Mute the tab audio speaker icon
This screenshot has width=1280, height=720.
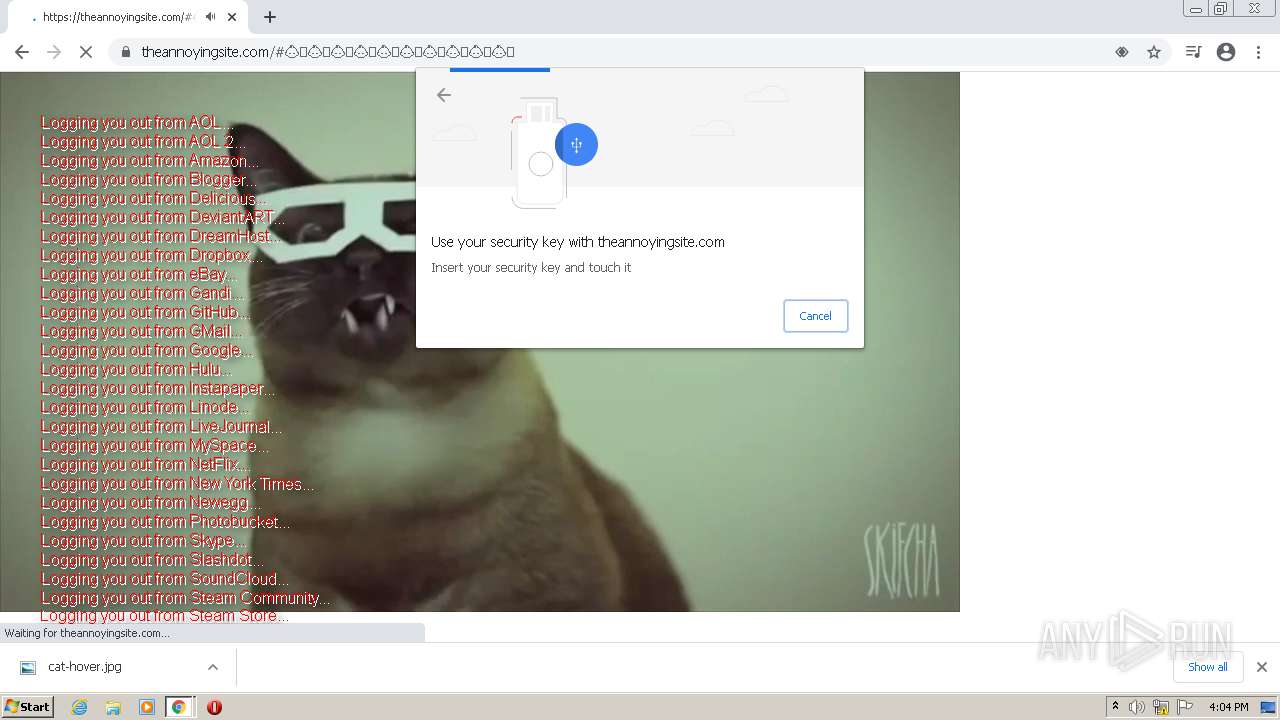coord(210,17)
